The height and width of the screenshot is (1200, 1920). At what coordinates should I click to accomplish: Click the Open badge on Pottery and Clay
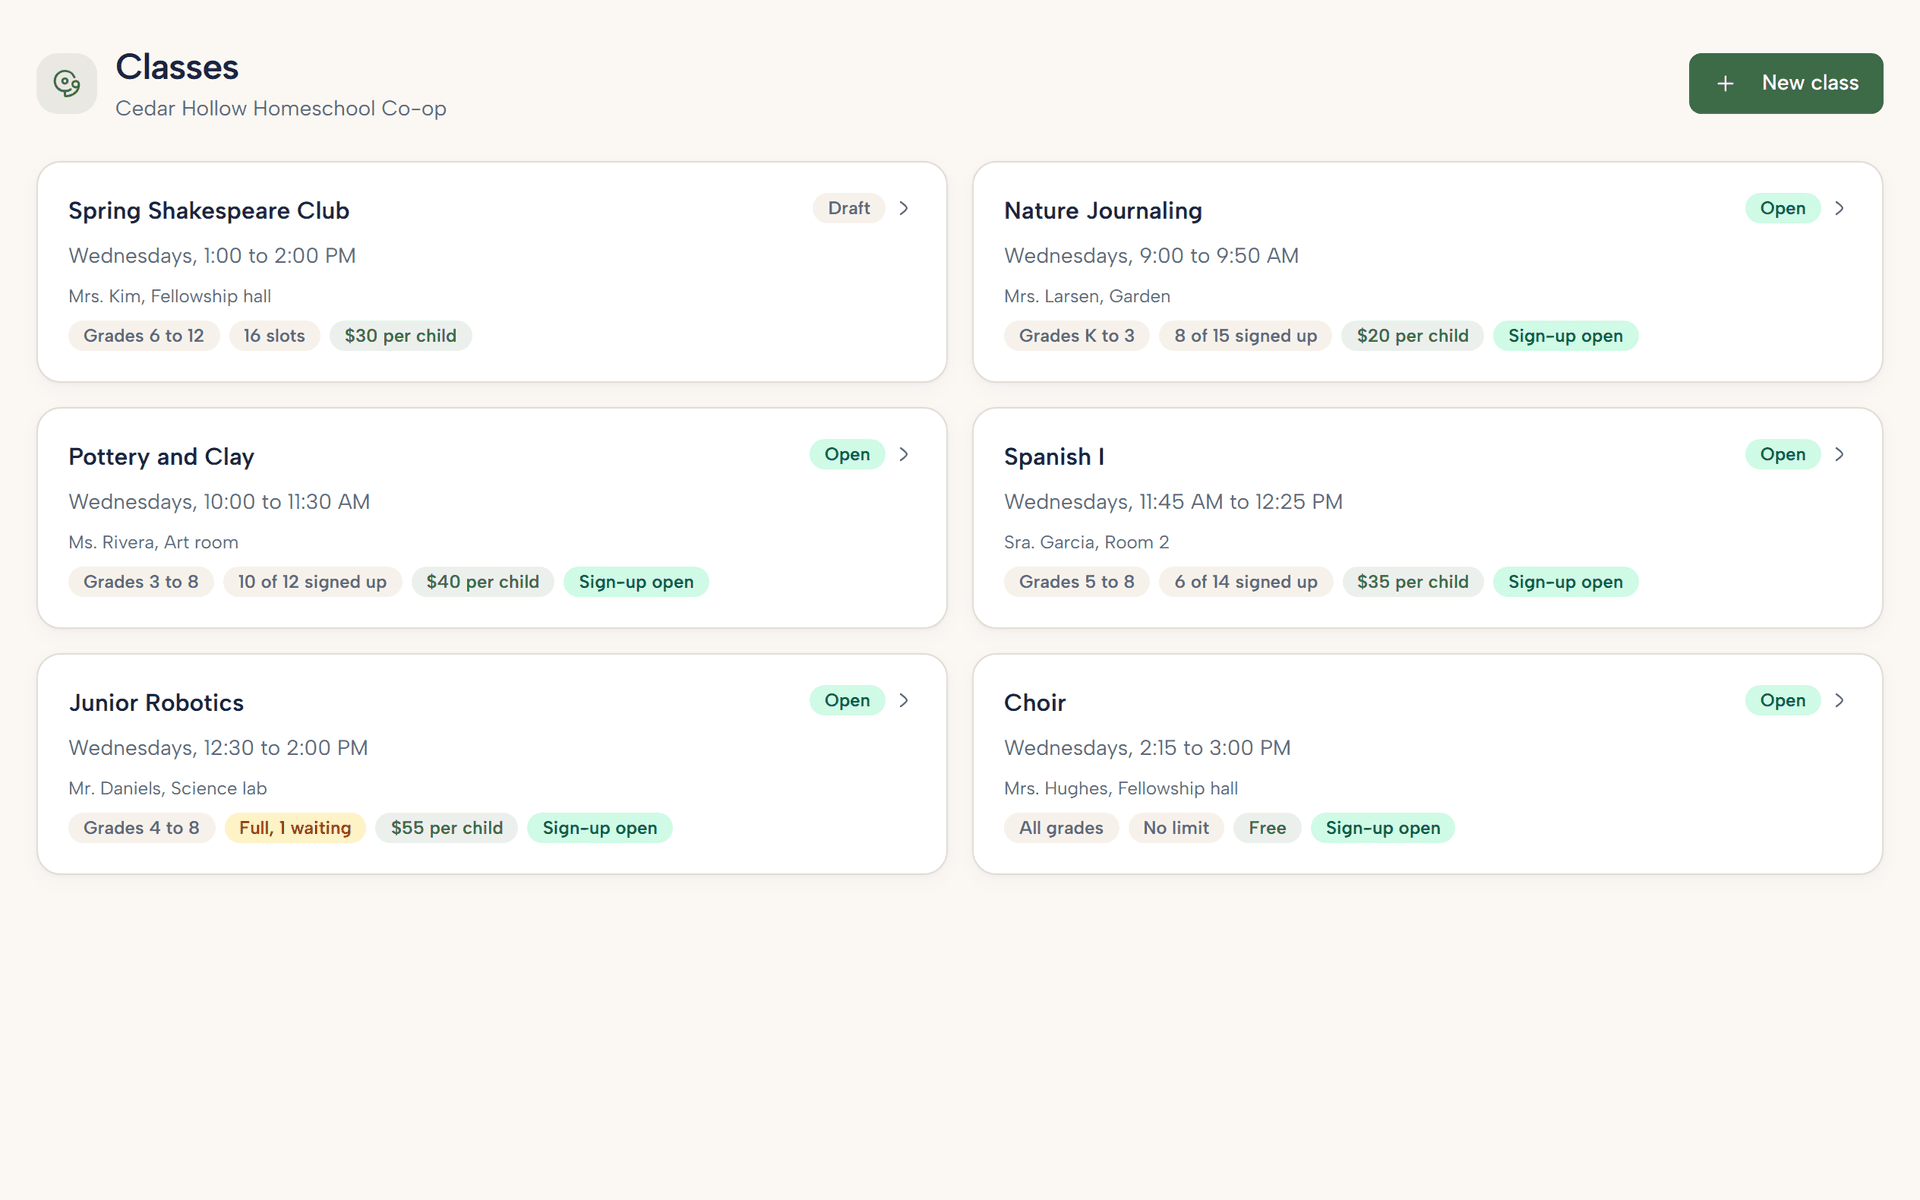tap(847, 454)
